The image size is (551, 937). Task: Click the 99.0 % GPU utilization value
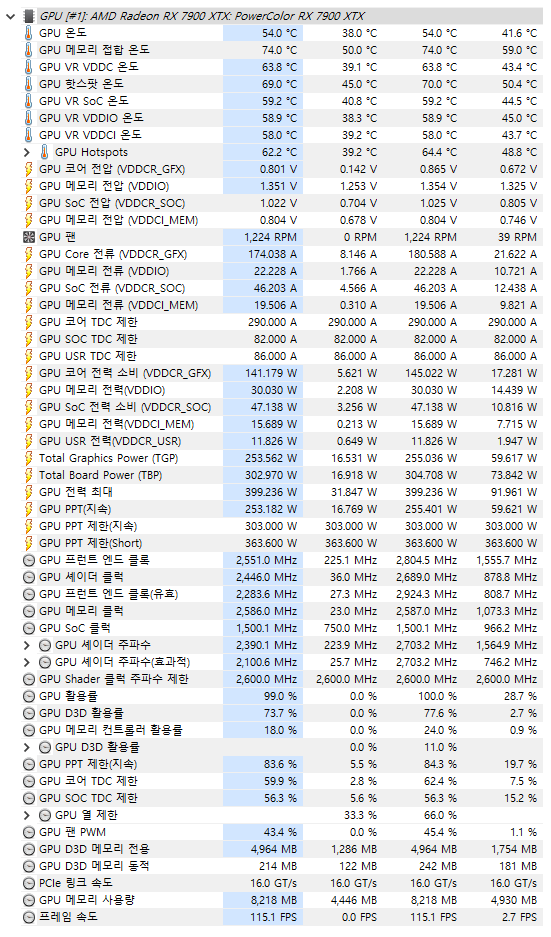pos(280,696)
